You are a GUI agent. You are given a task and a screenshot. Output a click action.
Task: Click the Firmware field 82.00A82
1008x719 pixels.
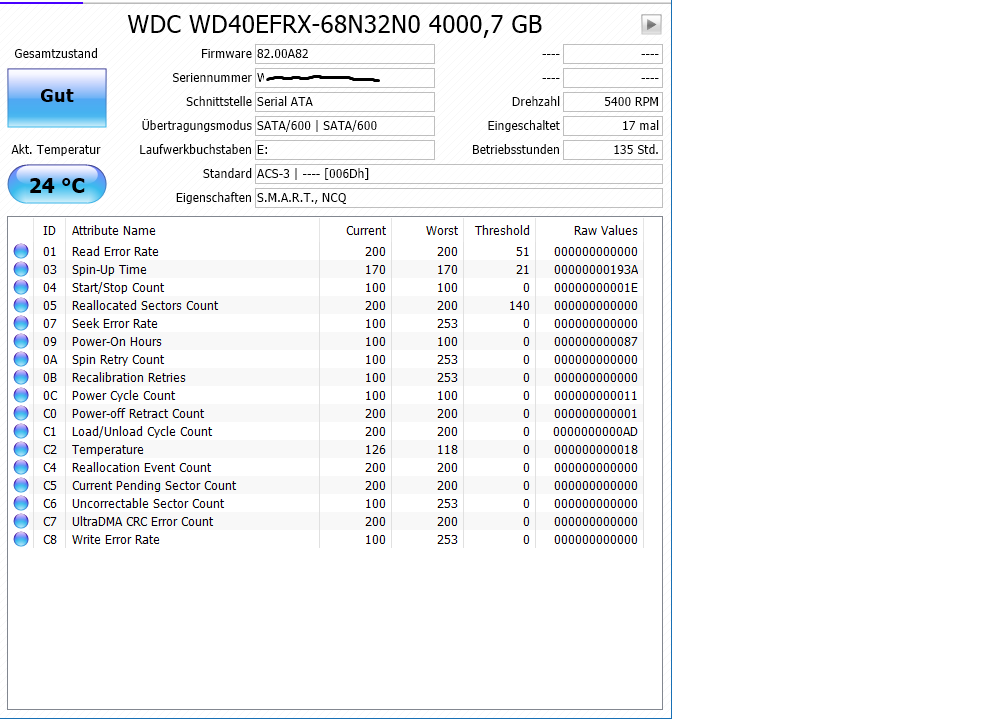pyautogui.click(x=345, y=54)
